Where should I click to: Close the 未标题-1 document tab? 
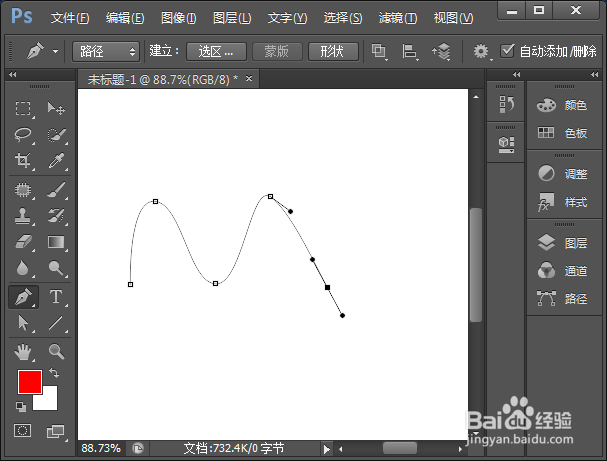249,79
